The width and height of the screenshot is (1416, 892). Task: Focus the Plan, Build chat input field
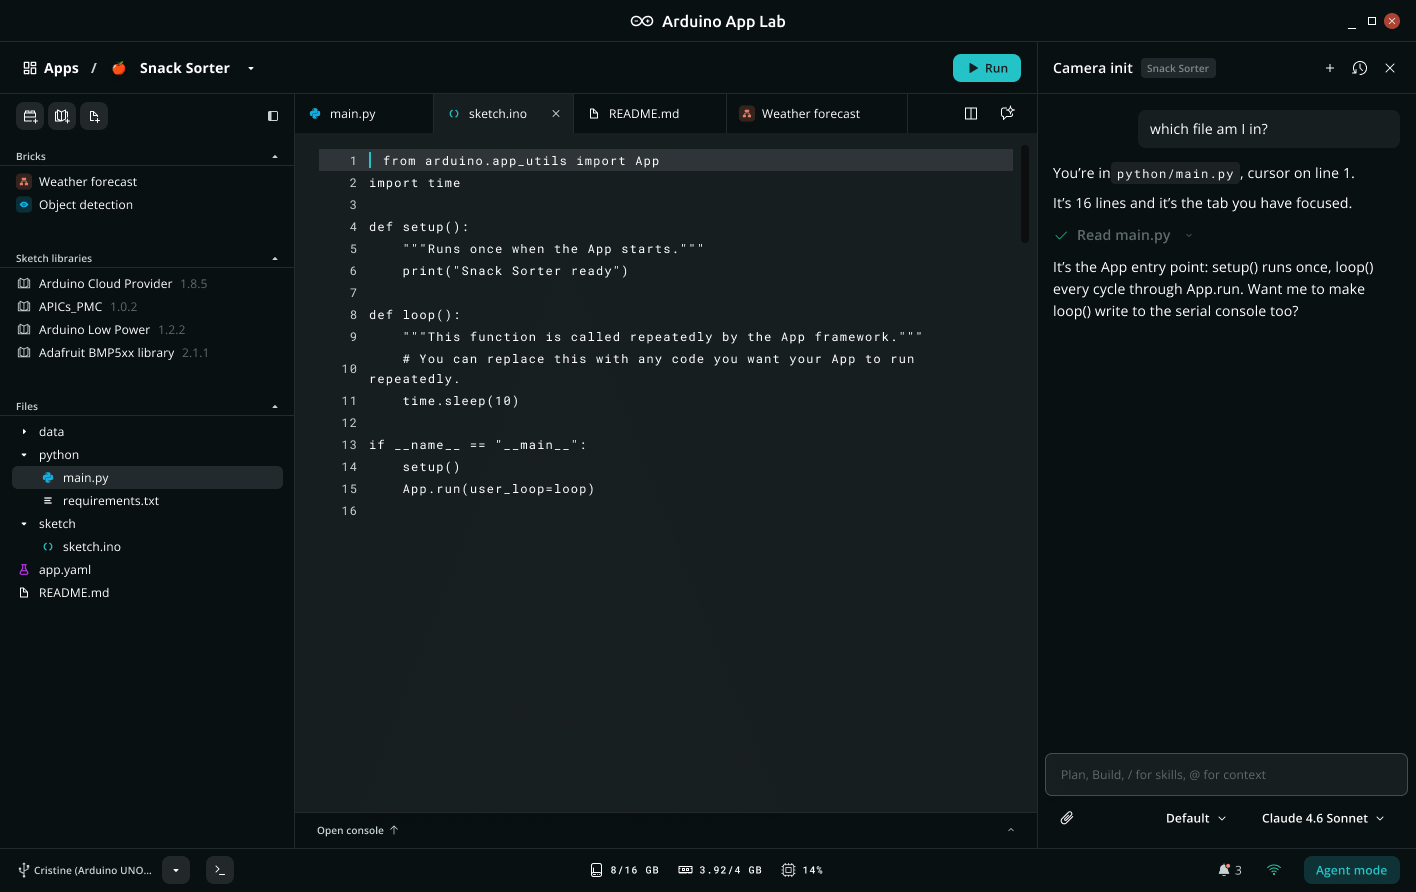pyautogui.click(x=1226, y=774)
